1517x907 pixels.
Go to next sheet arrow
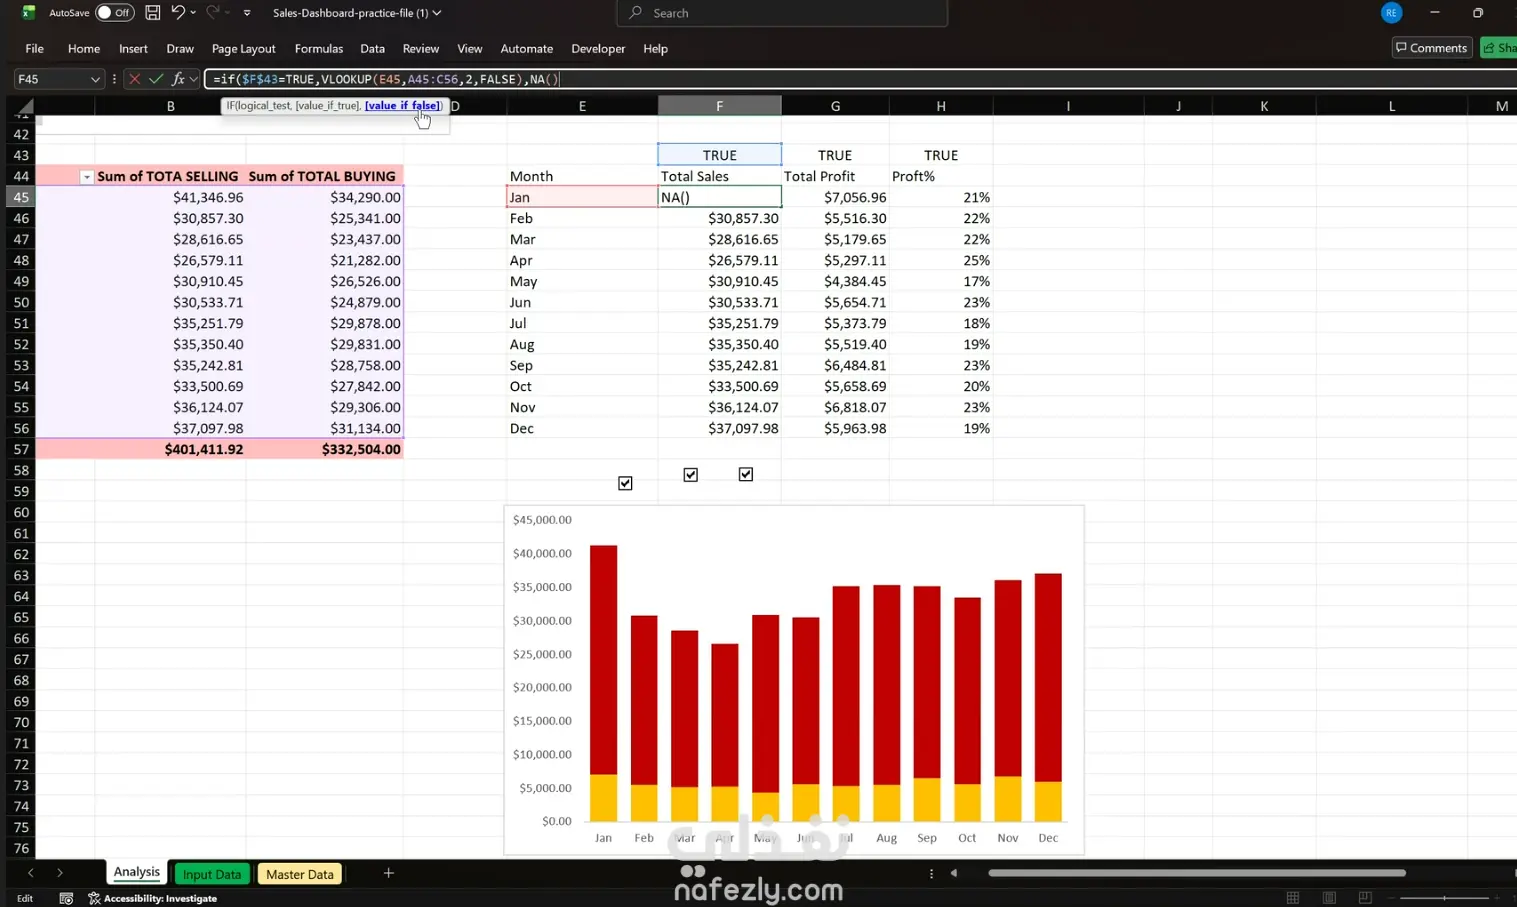(x=59, y=873)
